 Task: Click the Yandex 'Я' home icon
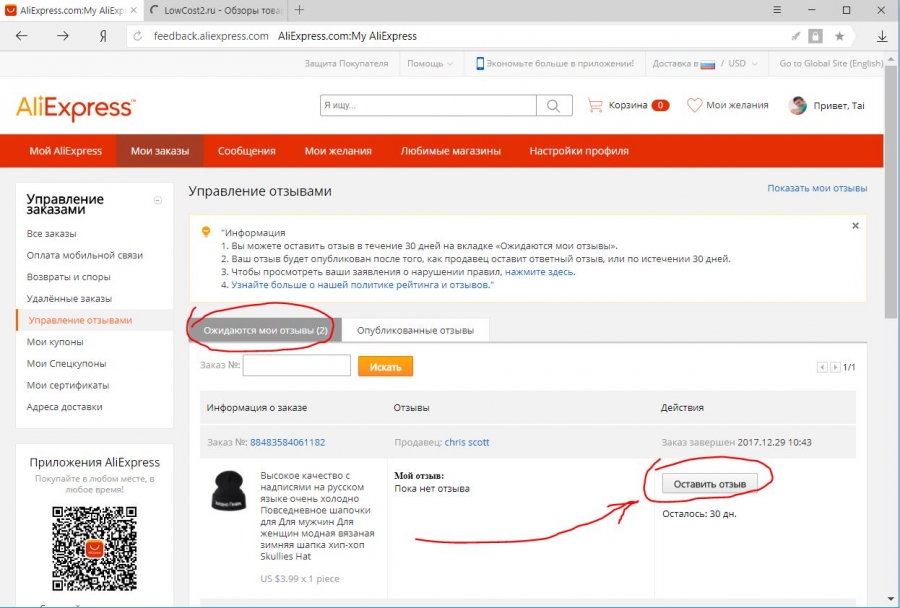click(x=102, y=36)
